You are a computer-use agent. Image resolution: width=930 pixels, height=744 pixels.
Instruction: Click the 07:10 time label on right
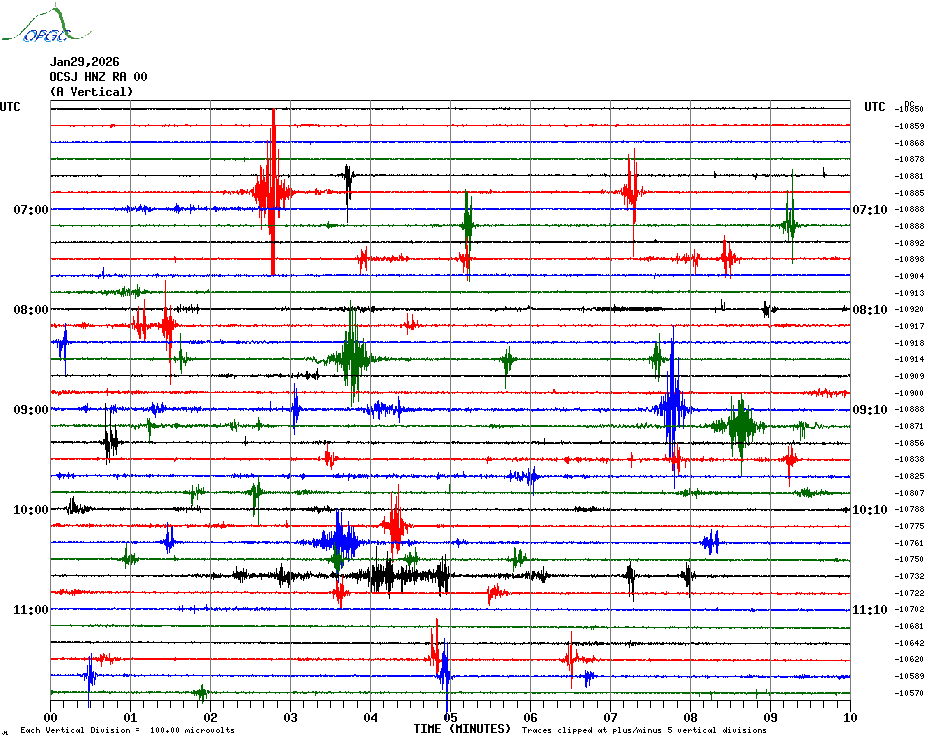pos(869,210)
